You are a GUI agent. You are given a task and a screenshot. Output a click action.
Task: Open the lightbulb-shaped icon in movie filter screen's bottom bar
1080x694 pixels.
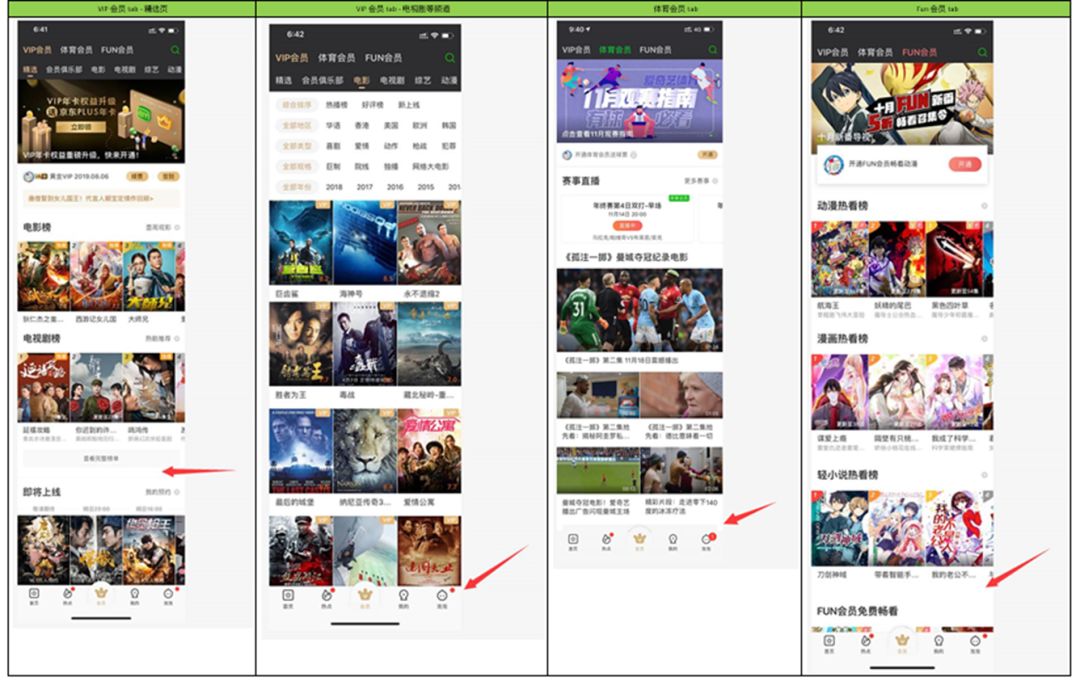[404, 598]
